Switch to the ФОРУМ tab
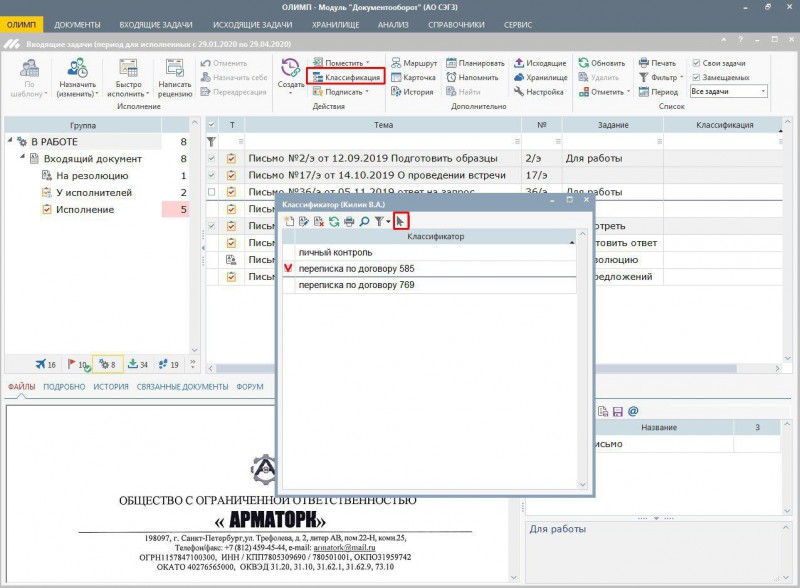 click(250, 386)
